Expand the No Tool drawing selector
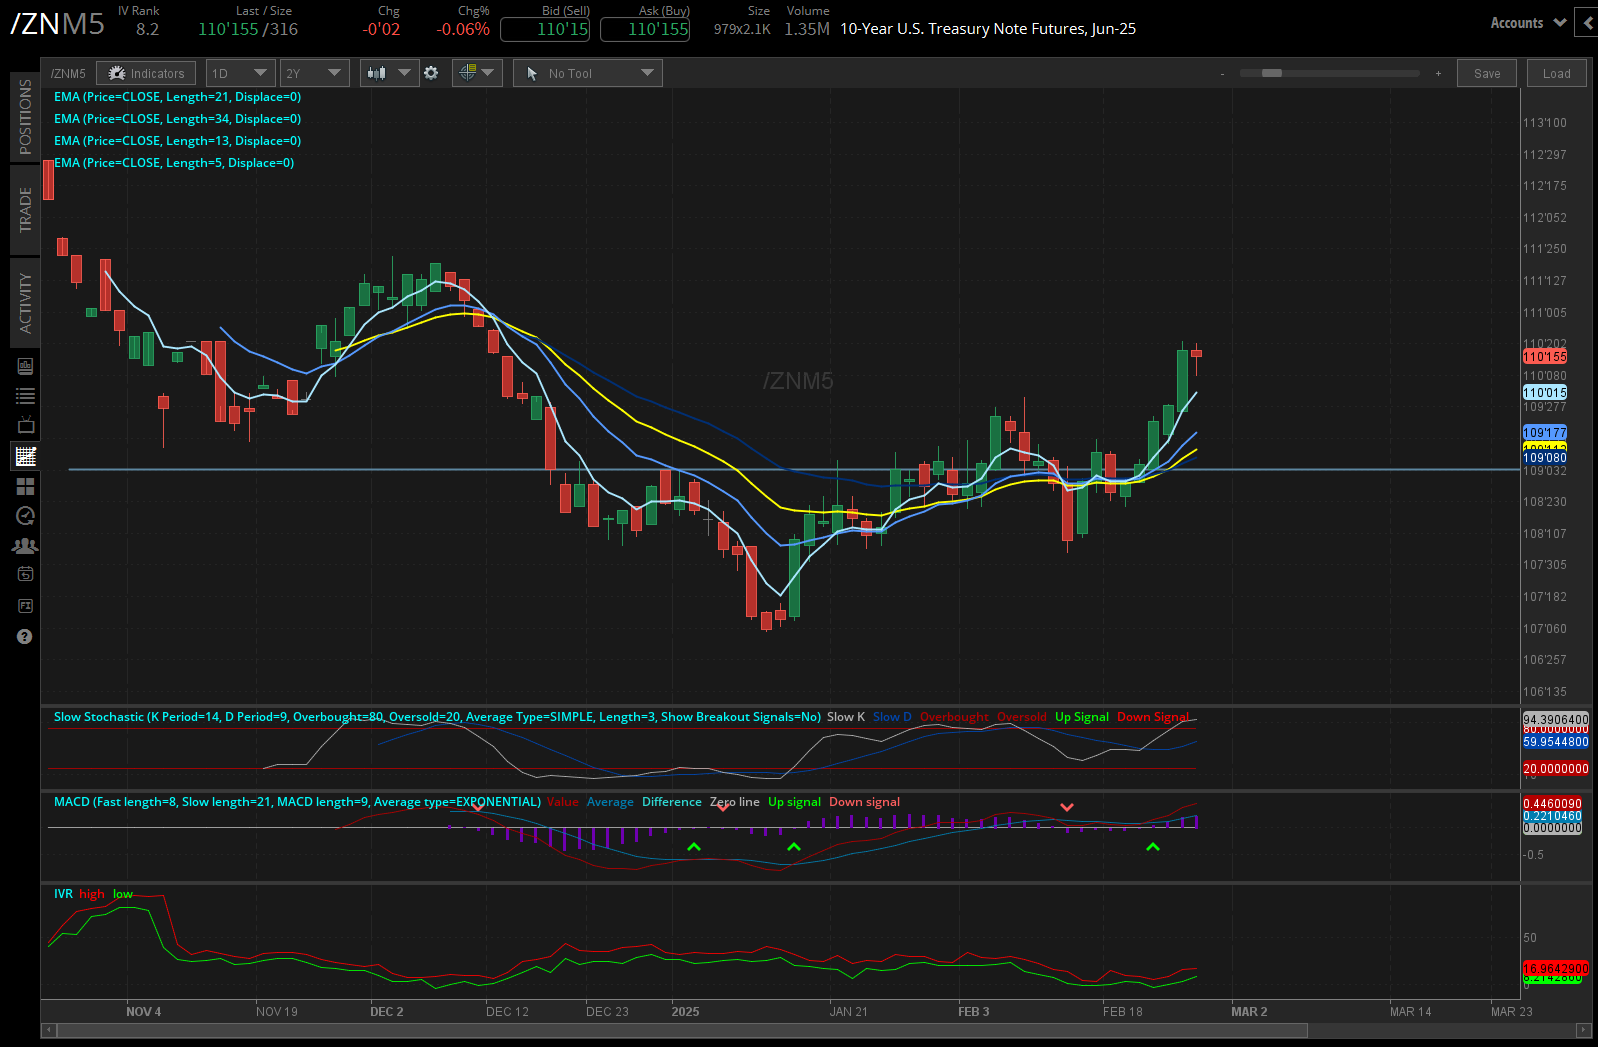Viewport: 1598px width, 1047px height. tap(588, 73)
